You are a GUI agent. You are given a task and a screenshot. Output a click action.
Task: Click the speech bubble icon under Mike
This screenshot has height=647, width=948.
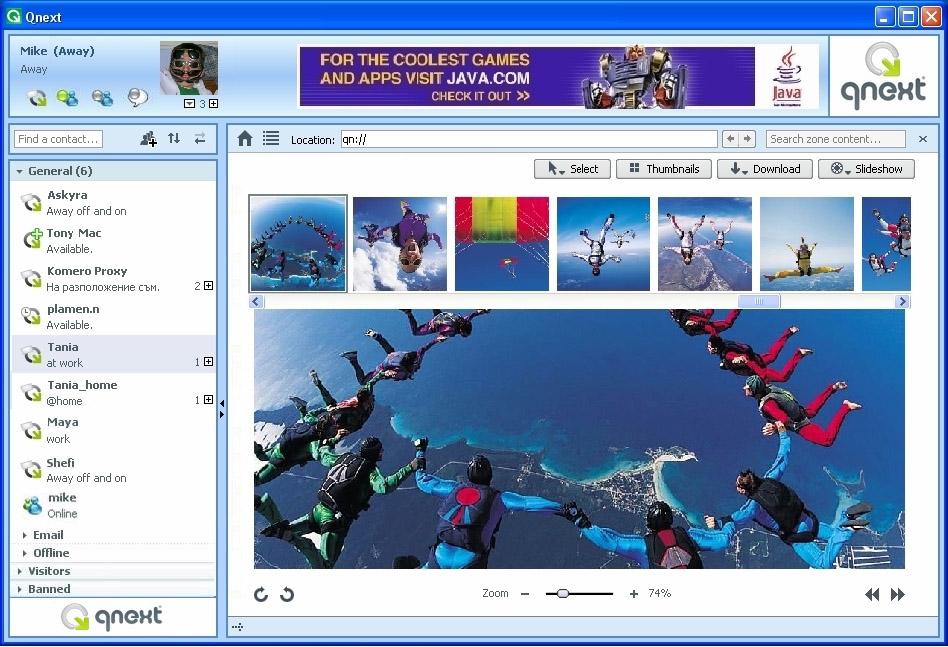(x=138, y=97)
